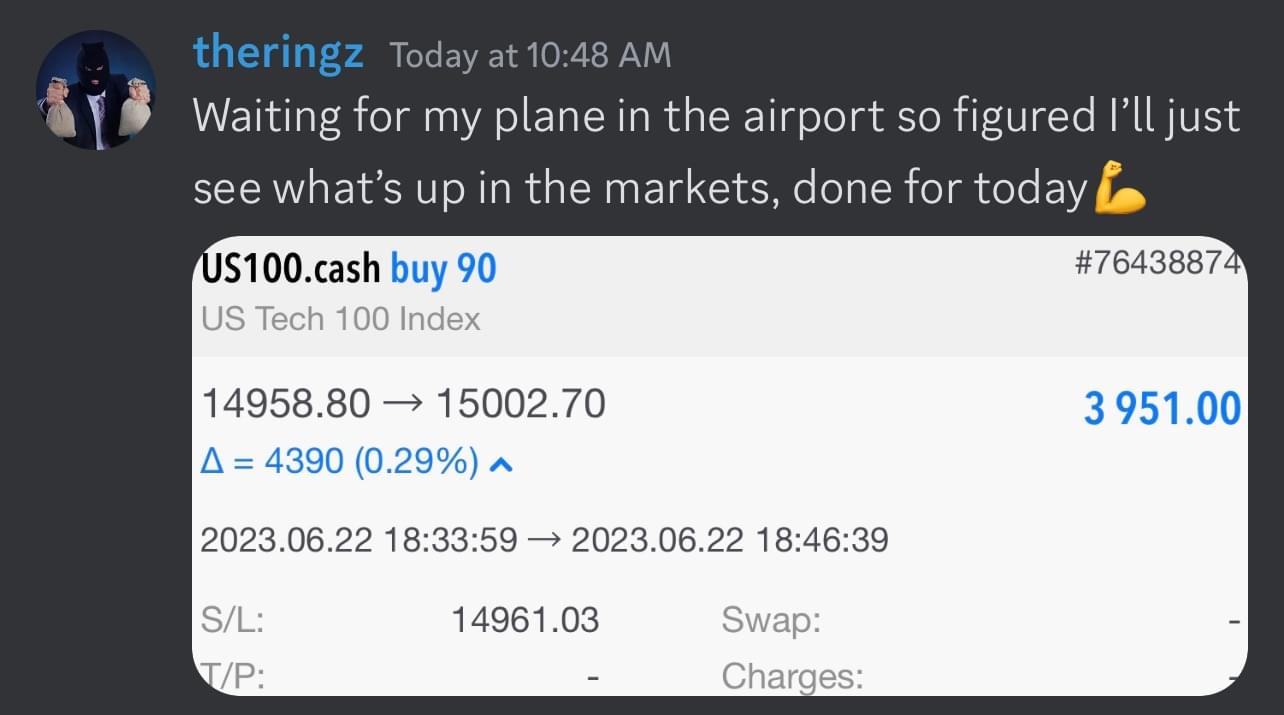Click the Δ = 4390 (0.29%) text
This screenshot has width=1284, height=715.
tap(340, 463)
